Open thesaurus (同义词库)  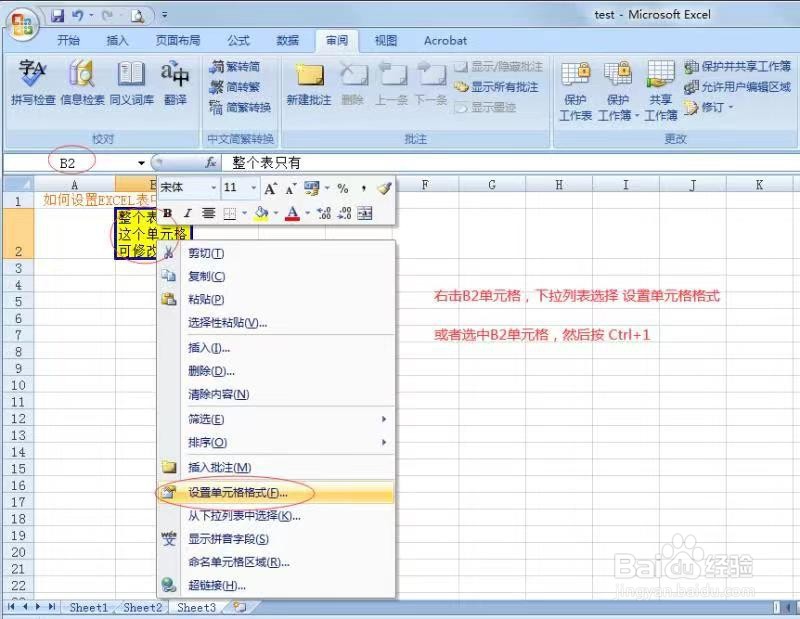(x=132, y=82)
